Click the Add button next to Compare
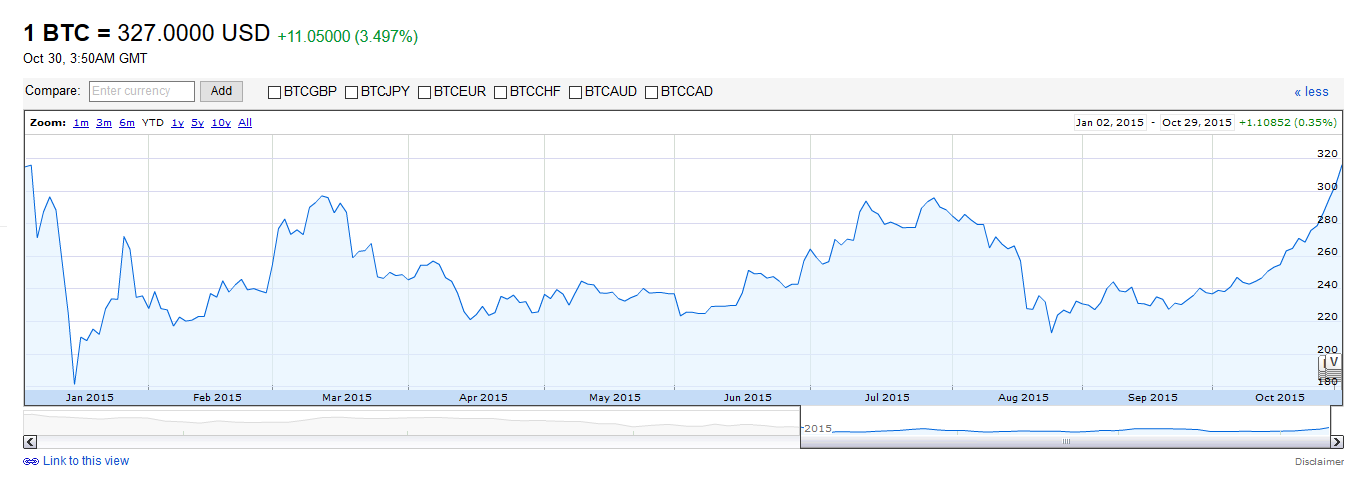The image size is (1355, 482). 222,91
